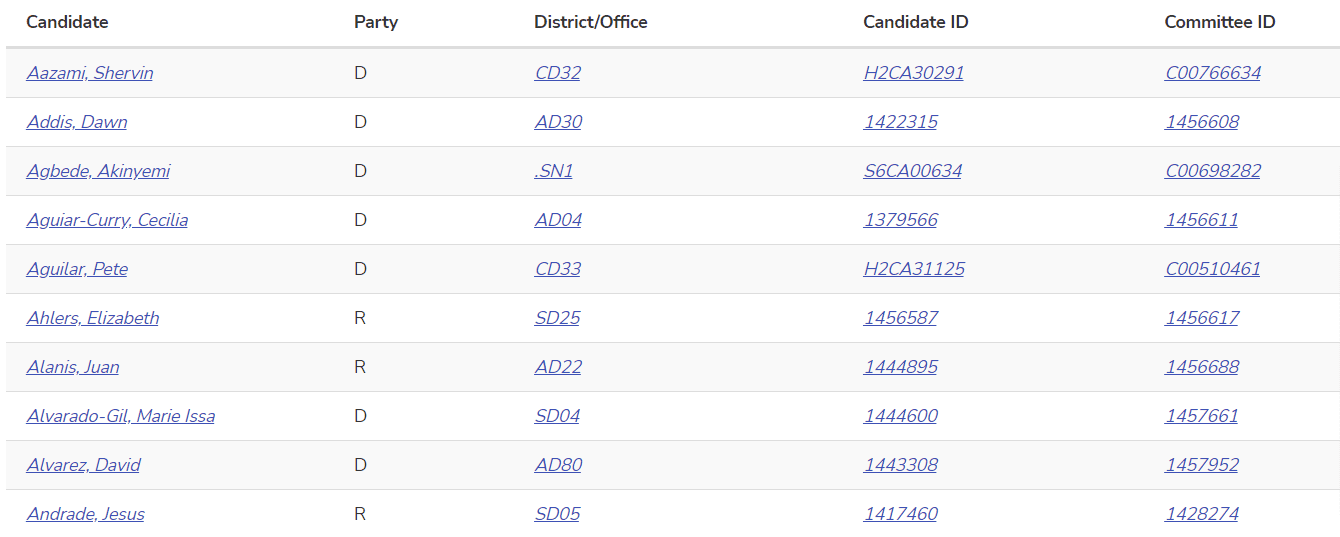Open district link AD30

pos(558,122)
